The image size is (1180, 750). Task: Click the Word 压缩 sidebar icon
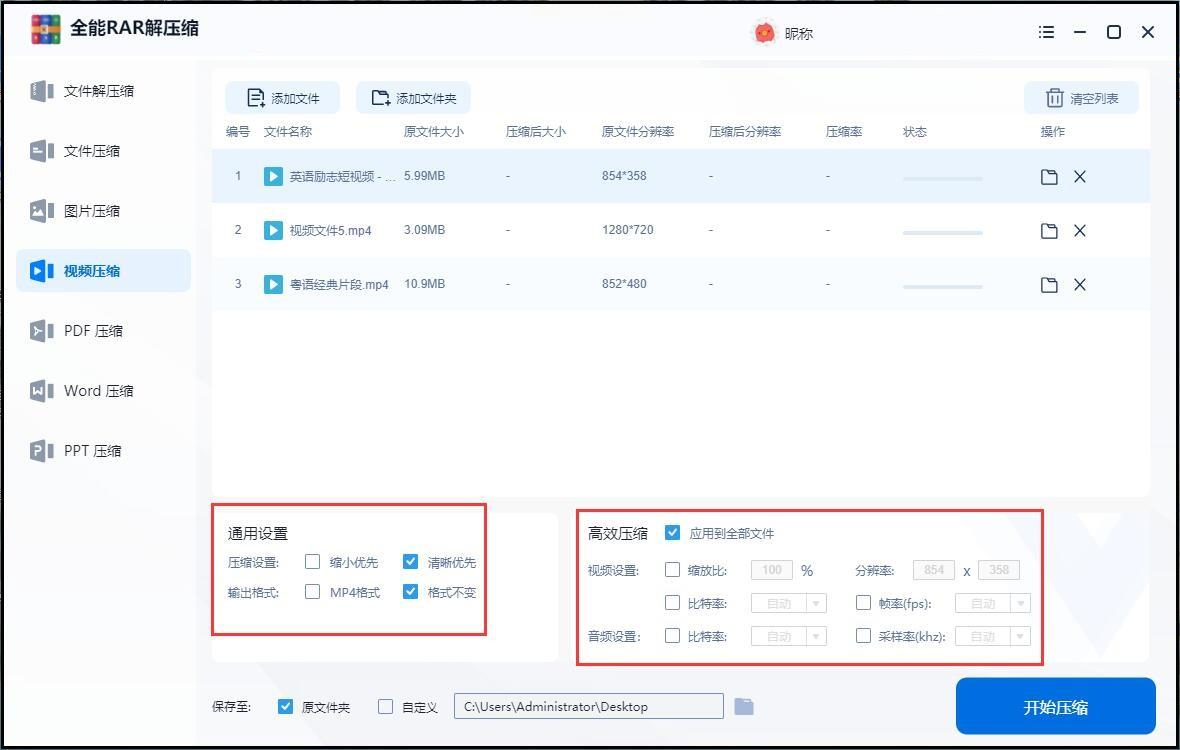[41, 391]
